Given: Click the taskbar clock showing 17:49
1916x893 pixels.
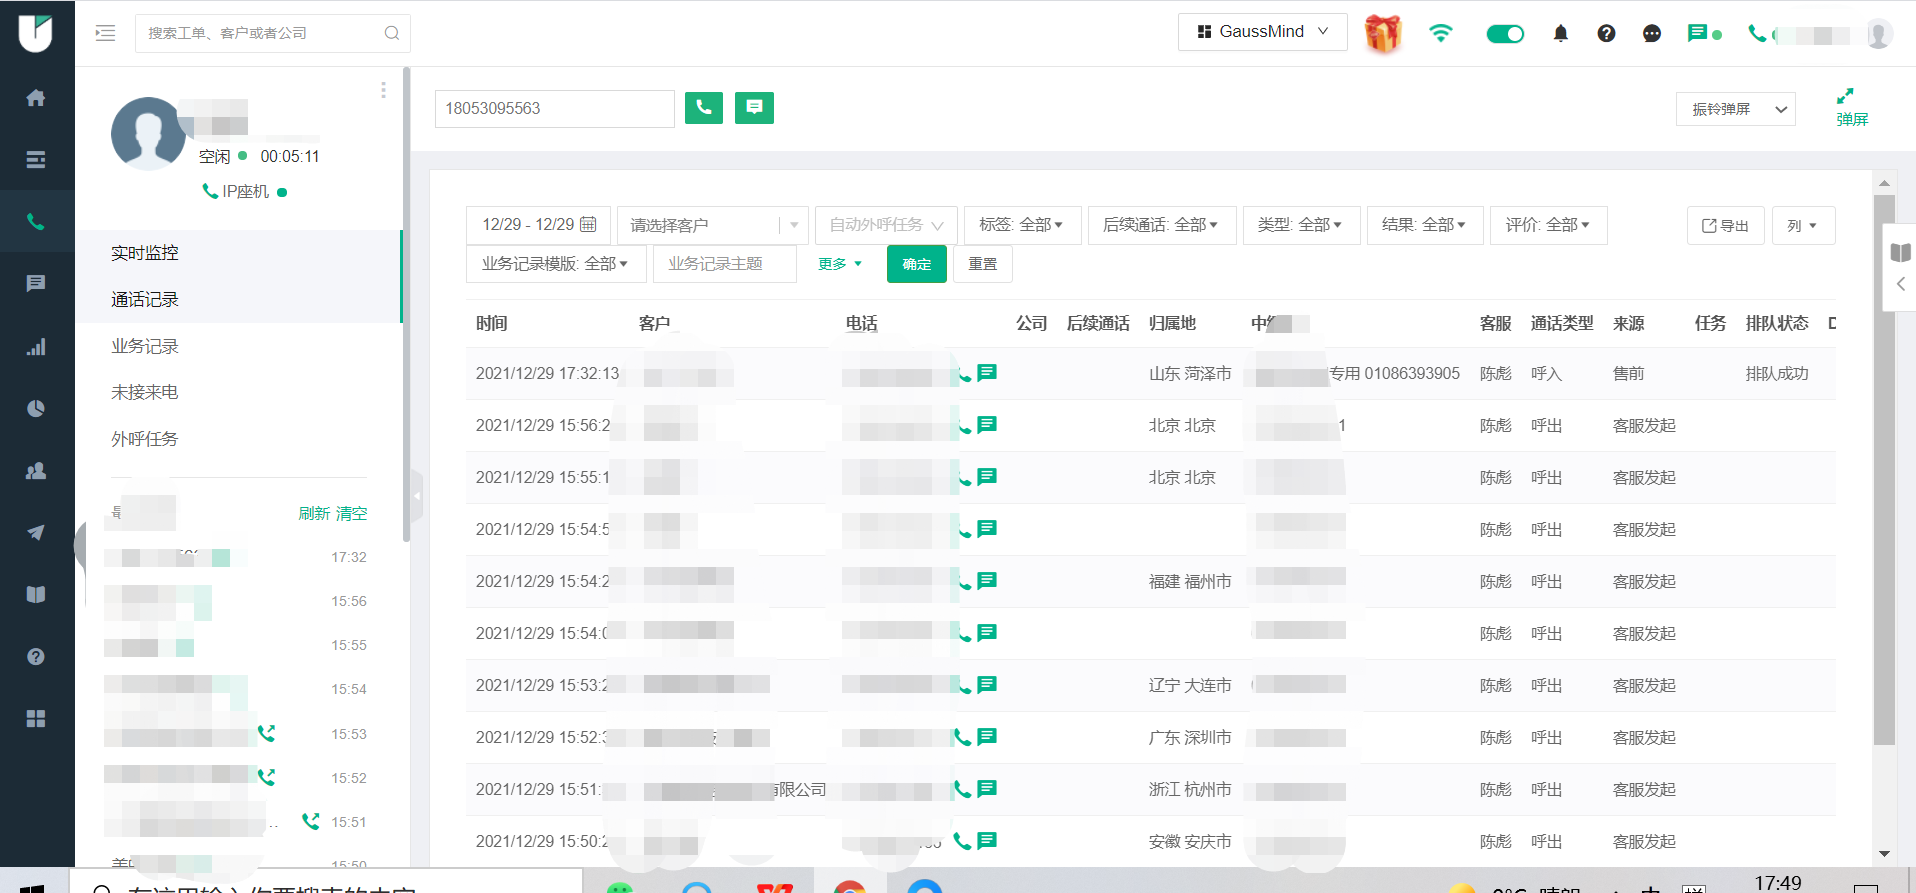Looking at the screenshot, I should (1778, 883).
